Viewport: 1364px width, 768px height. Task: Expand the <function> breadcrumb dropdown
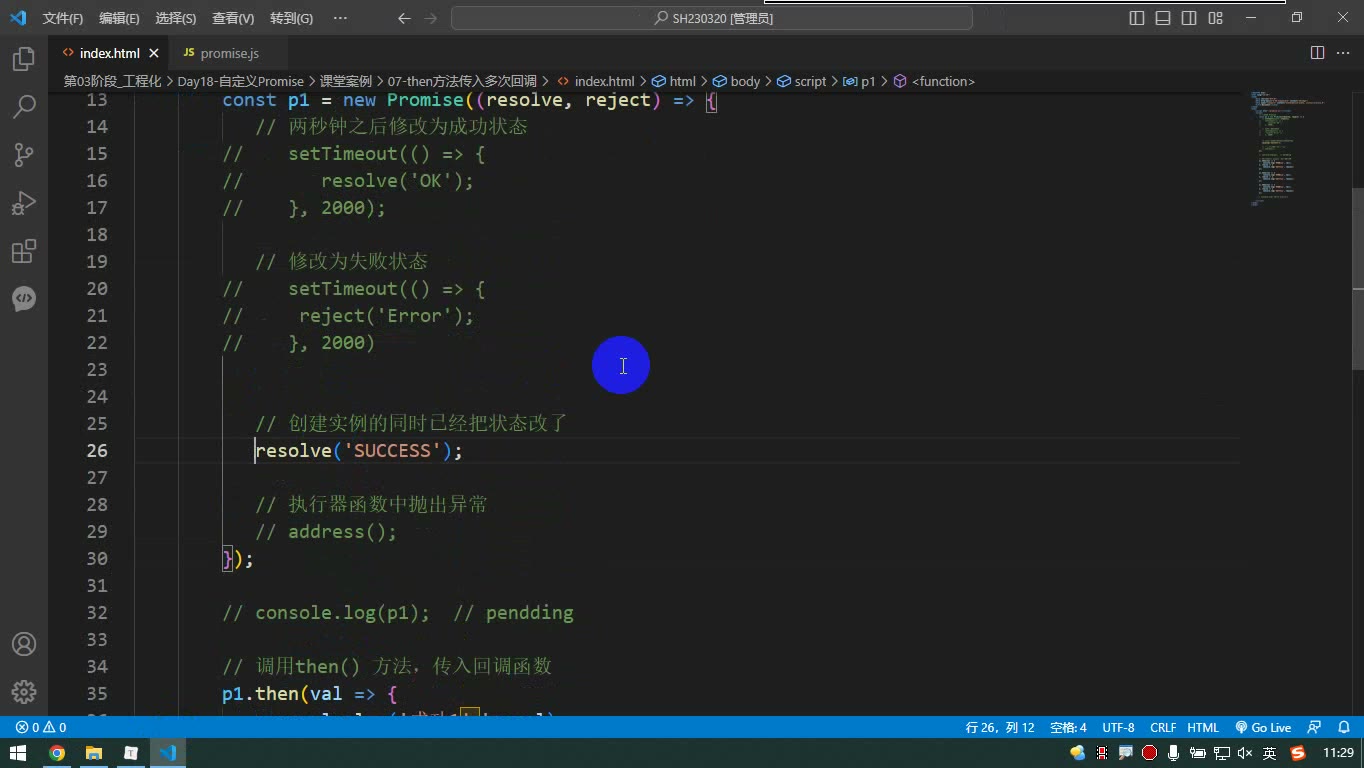point(934,81)
